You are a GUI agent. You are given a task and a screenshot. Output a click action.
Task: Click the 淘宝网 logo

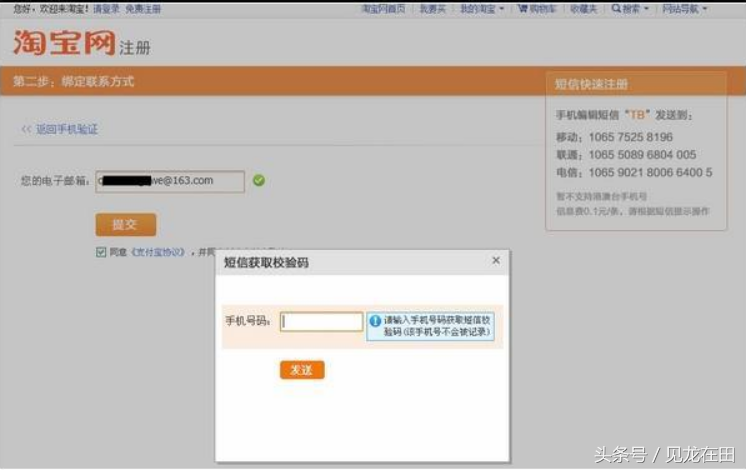tap(64, 42)
